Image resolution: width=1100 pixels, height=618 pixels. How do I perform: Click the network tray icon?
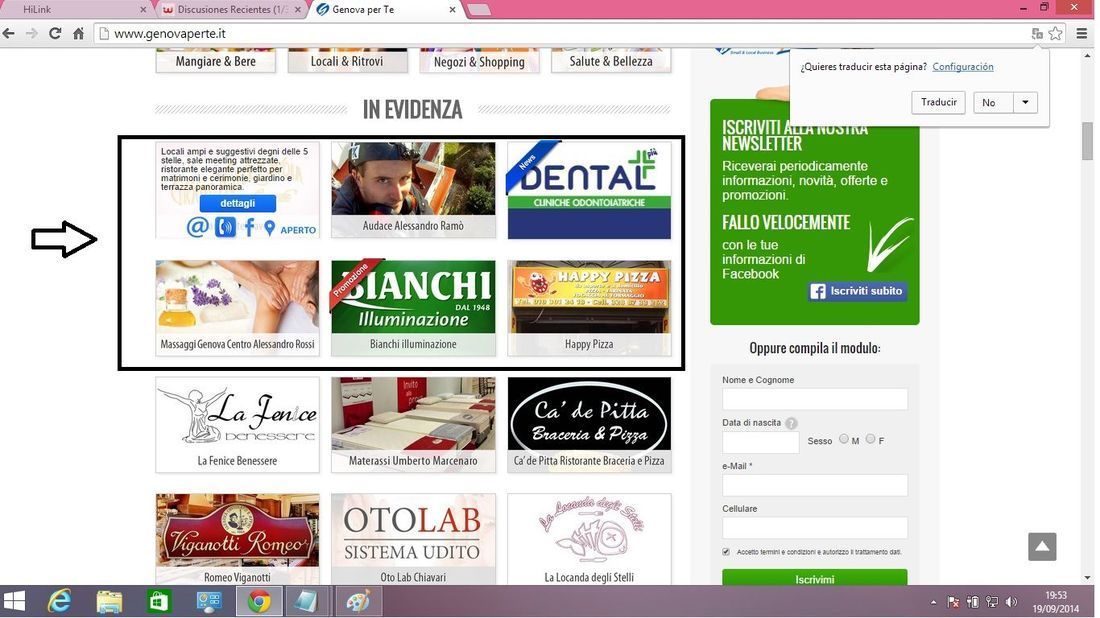click(992, 602)
